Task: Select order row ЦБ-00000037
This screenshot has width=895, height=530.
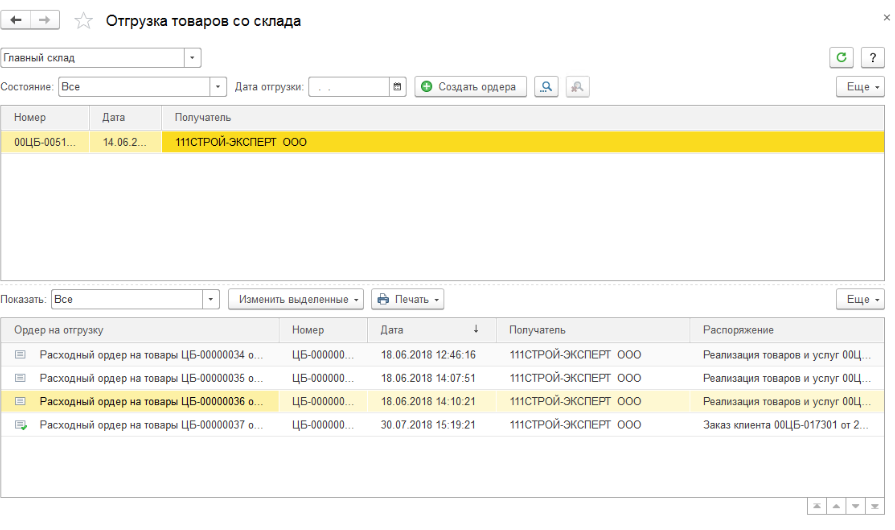Action: pyautogui.click(x=150, y=425)
